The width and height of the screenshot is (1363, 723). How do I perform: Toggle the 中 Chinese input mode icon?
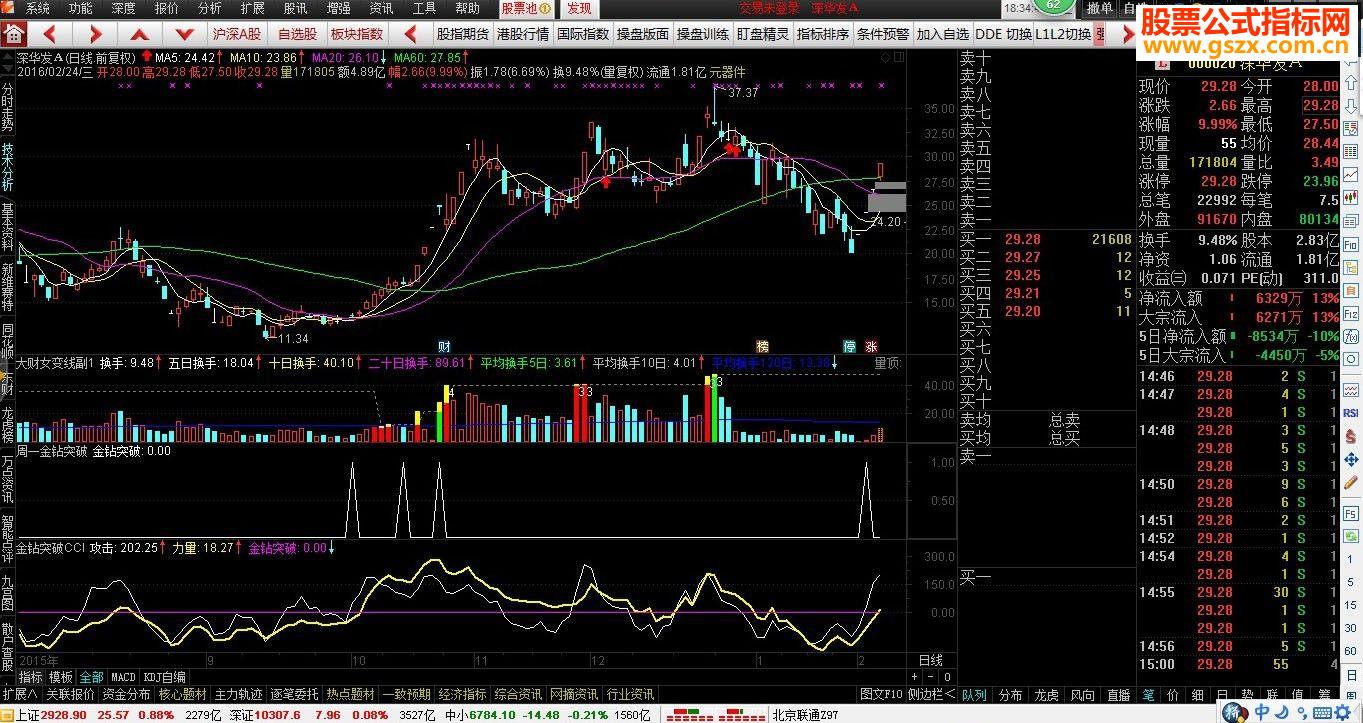[x=1262, y=712]
